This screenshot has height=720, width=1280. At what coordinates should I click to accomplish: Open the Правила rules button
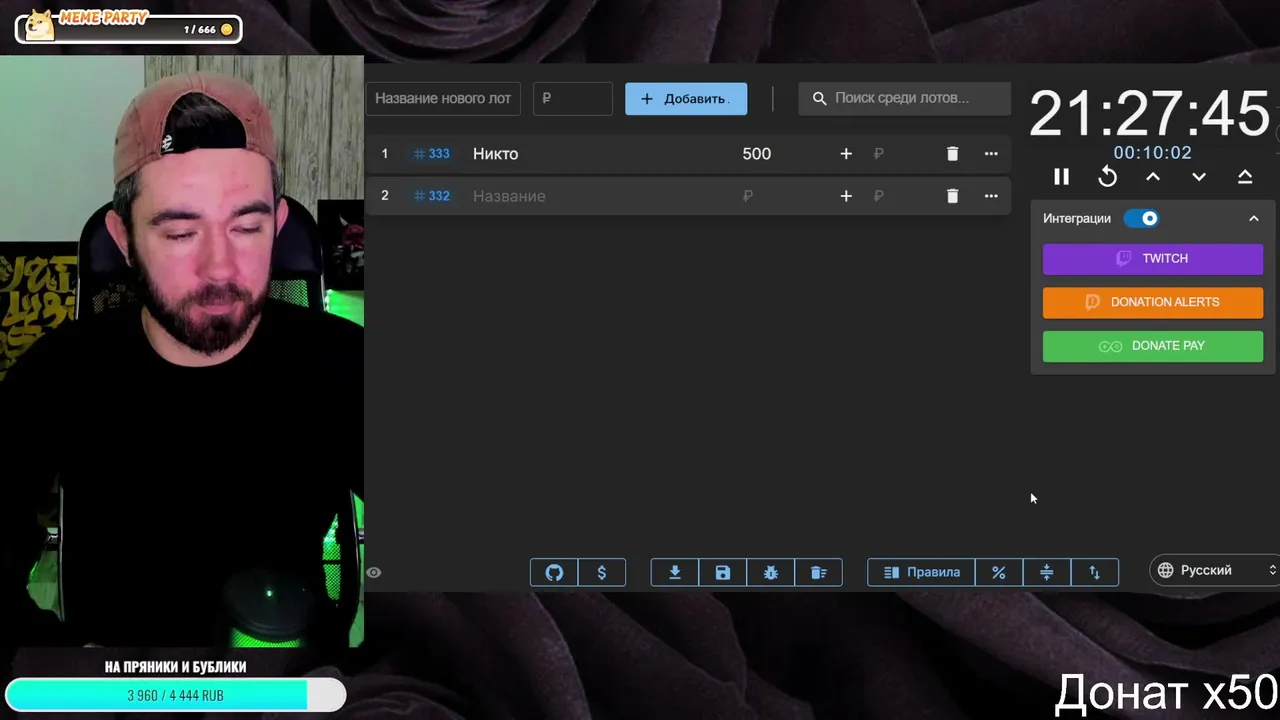tap(921, 572)
